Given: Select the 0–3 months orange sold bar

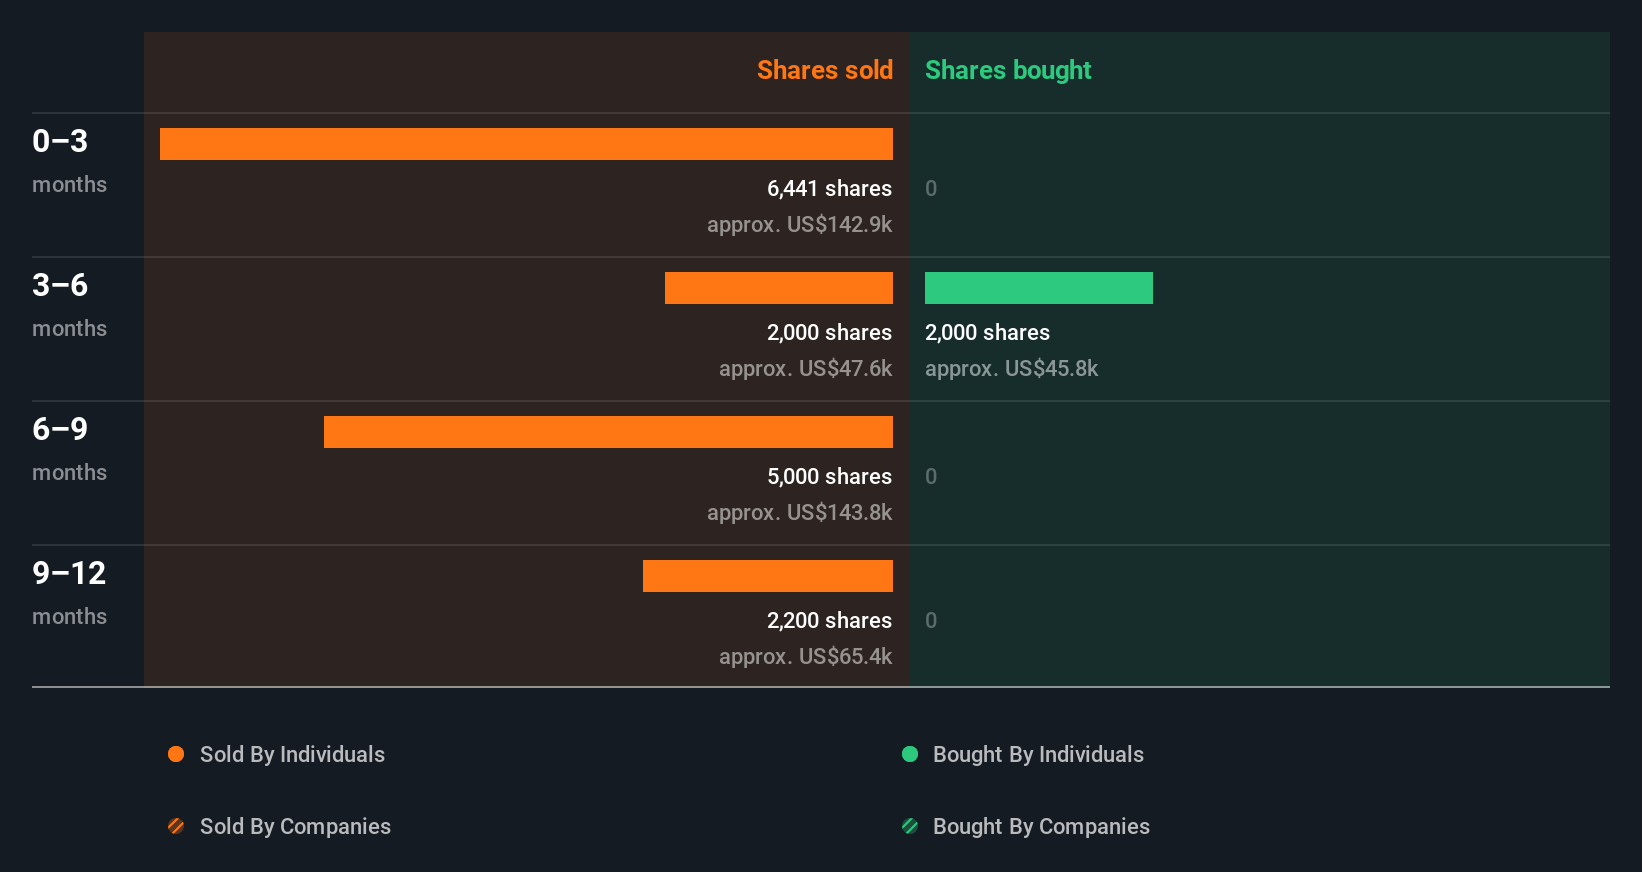Looking at the screenshot, I should point(526,144).
